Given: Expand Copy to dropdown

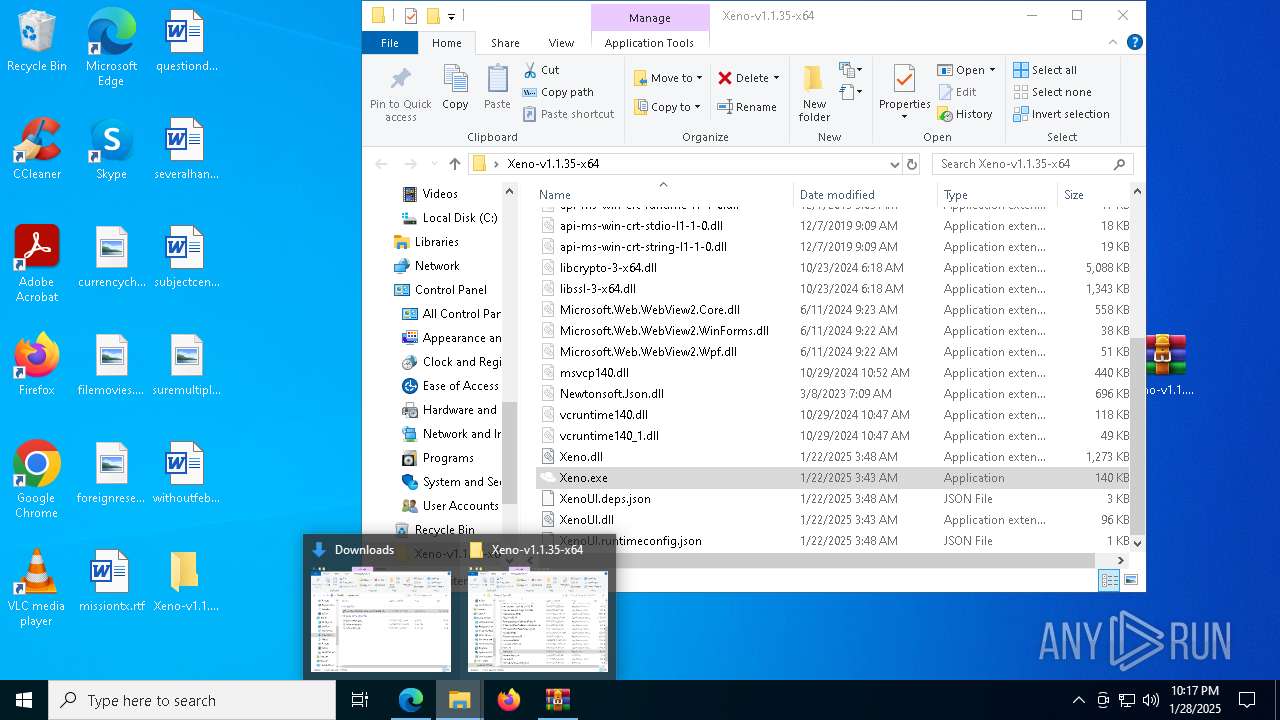Looking at the screenshot, I should [697, 107].
